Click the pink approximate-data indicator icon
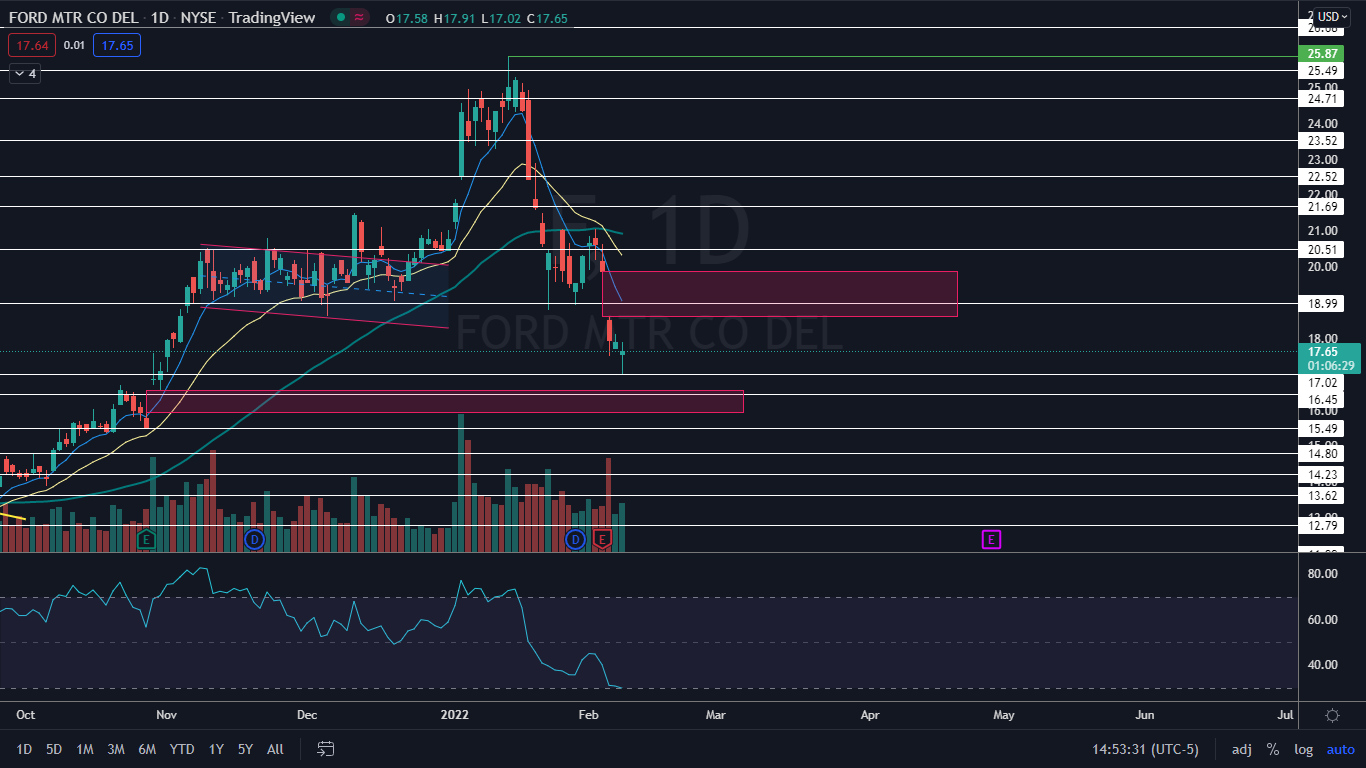Image resolution: width=1366 pixels, height=768 pixels. [x=360, y=17]
